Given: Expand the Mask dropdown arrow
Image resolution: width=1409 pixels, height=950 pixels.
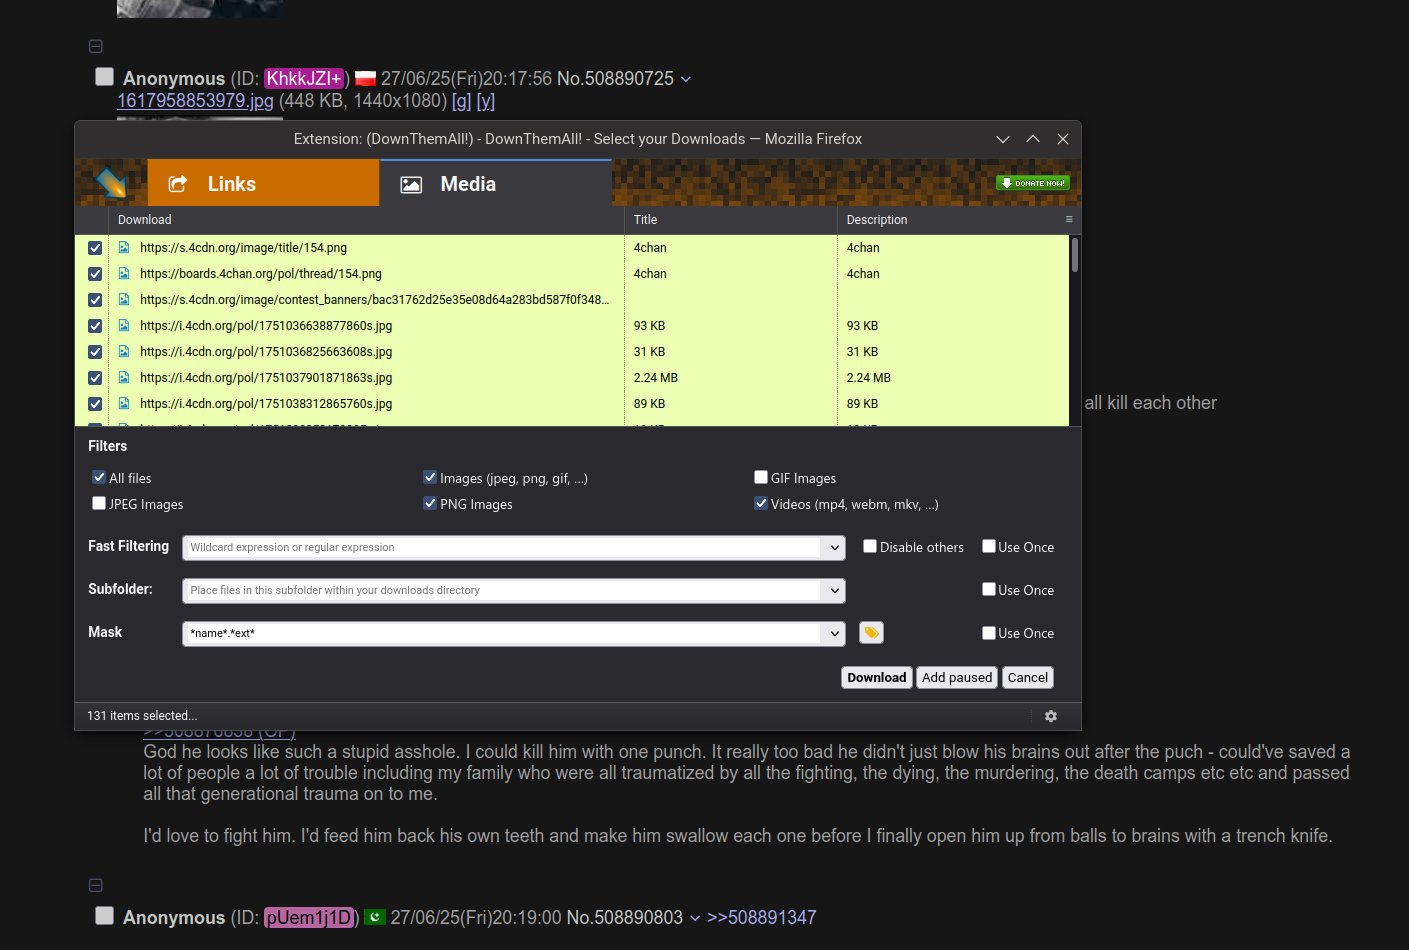Looking at the screenshot, I should 834,633.
